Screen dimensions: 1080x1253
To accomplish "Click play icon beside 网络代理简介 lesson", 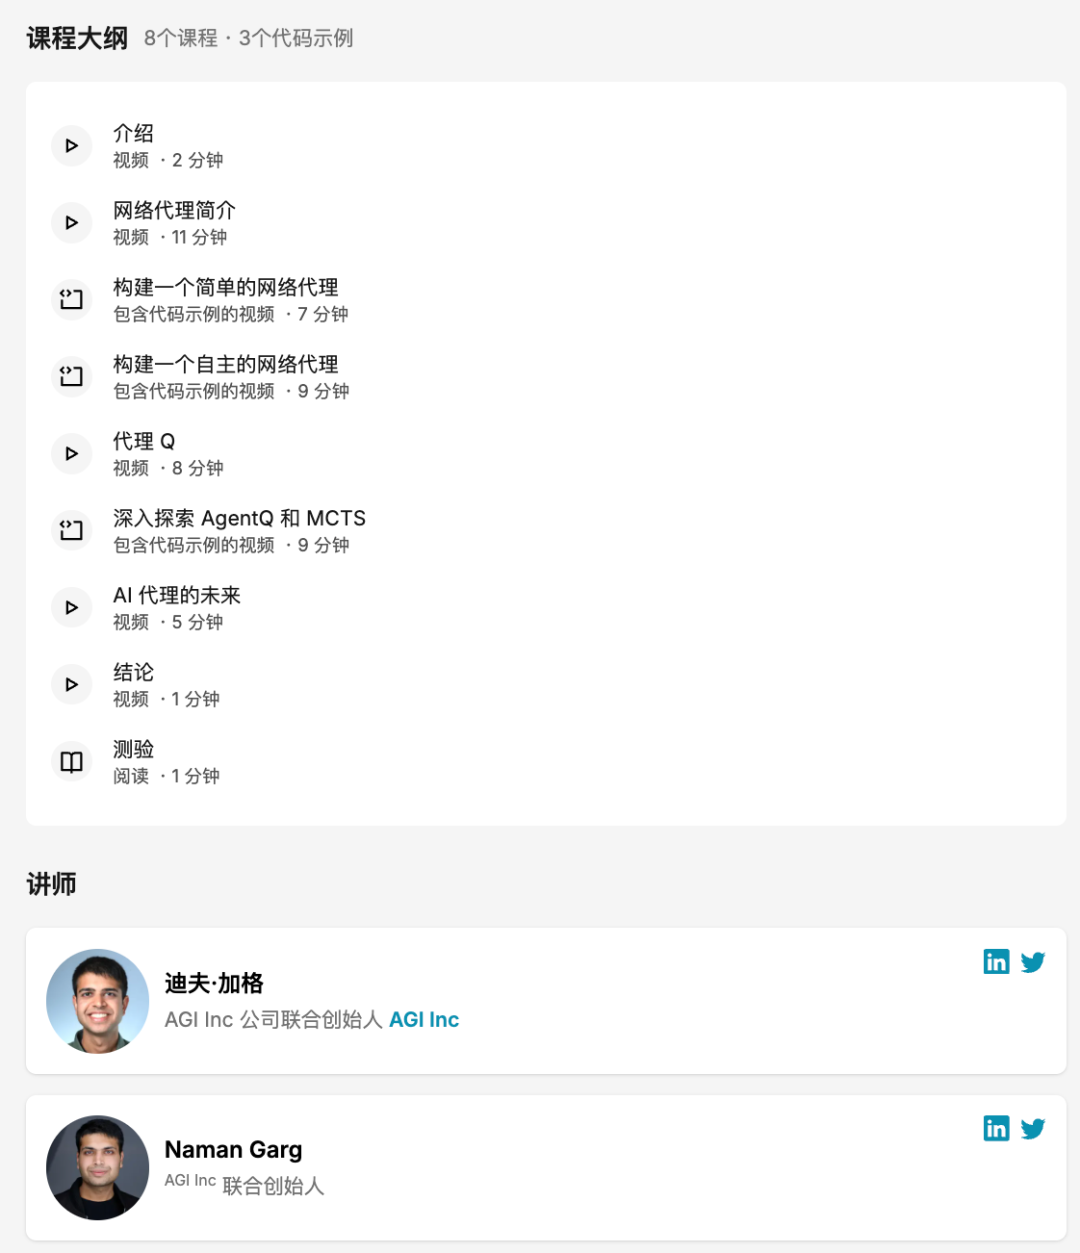I will [71, 223].
